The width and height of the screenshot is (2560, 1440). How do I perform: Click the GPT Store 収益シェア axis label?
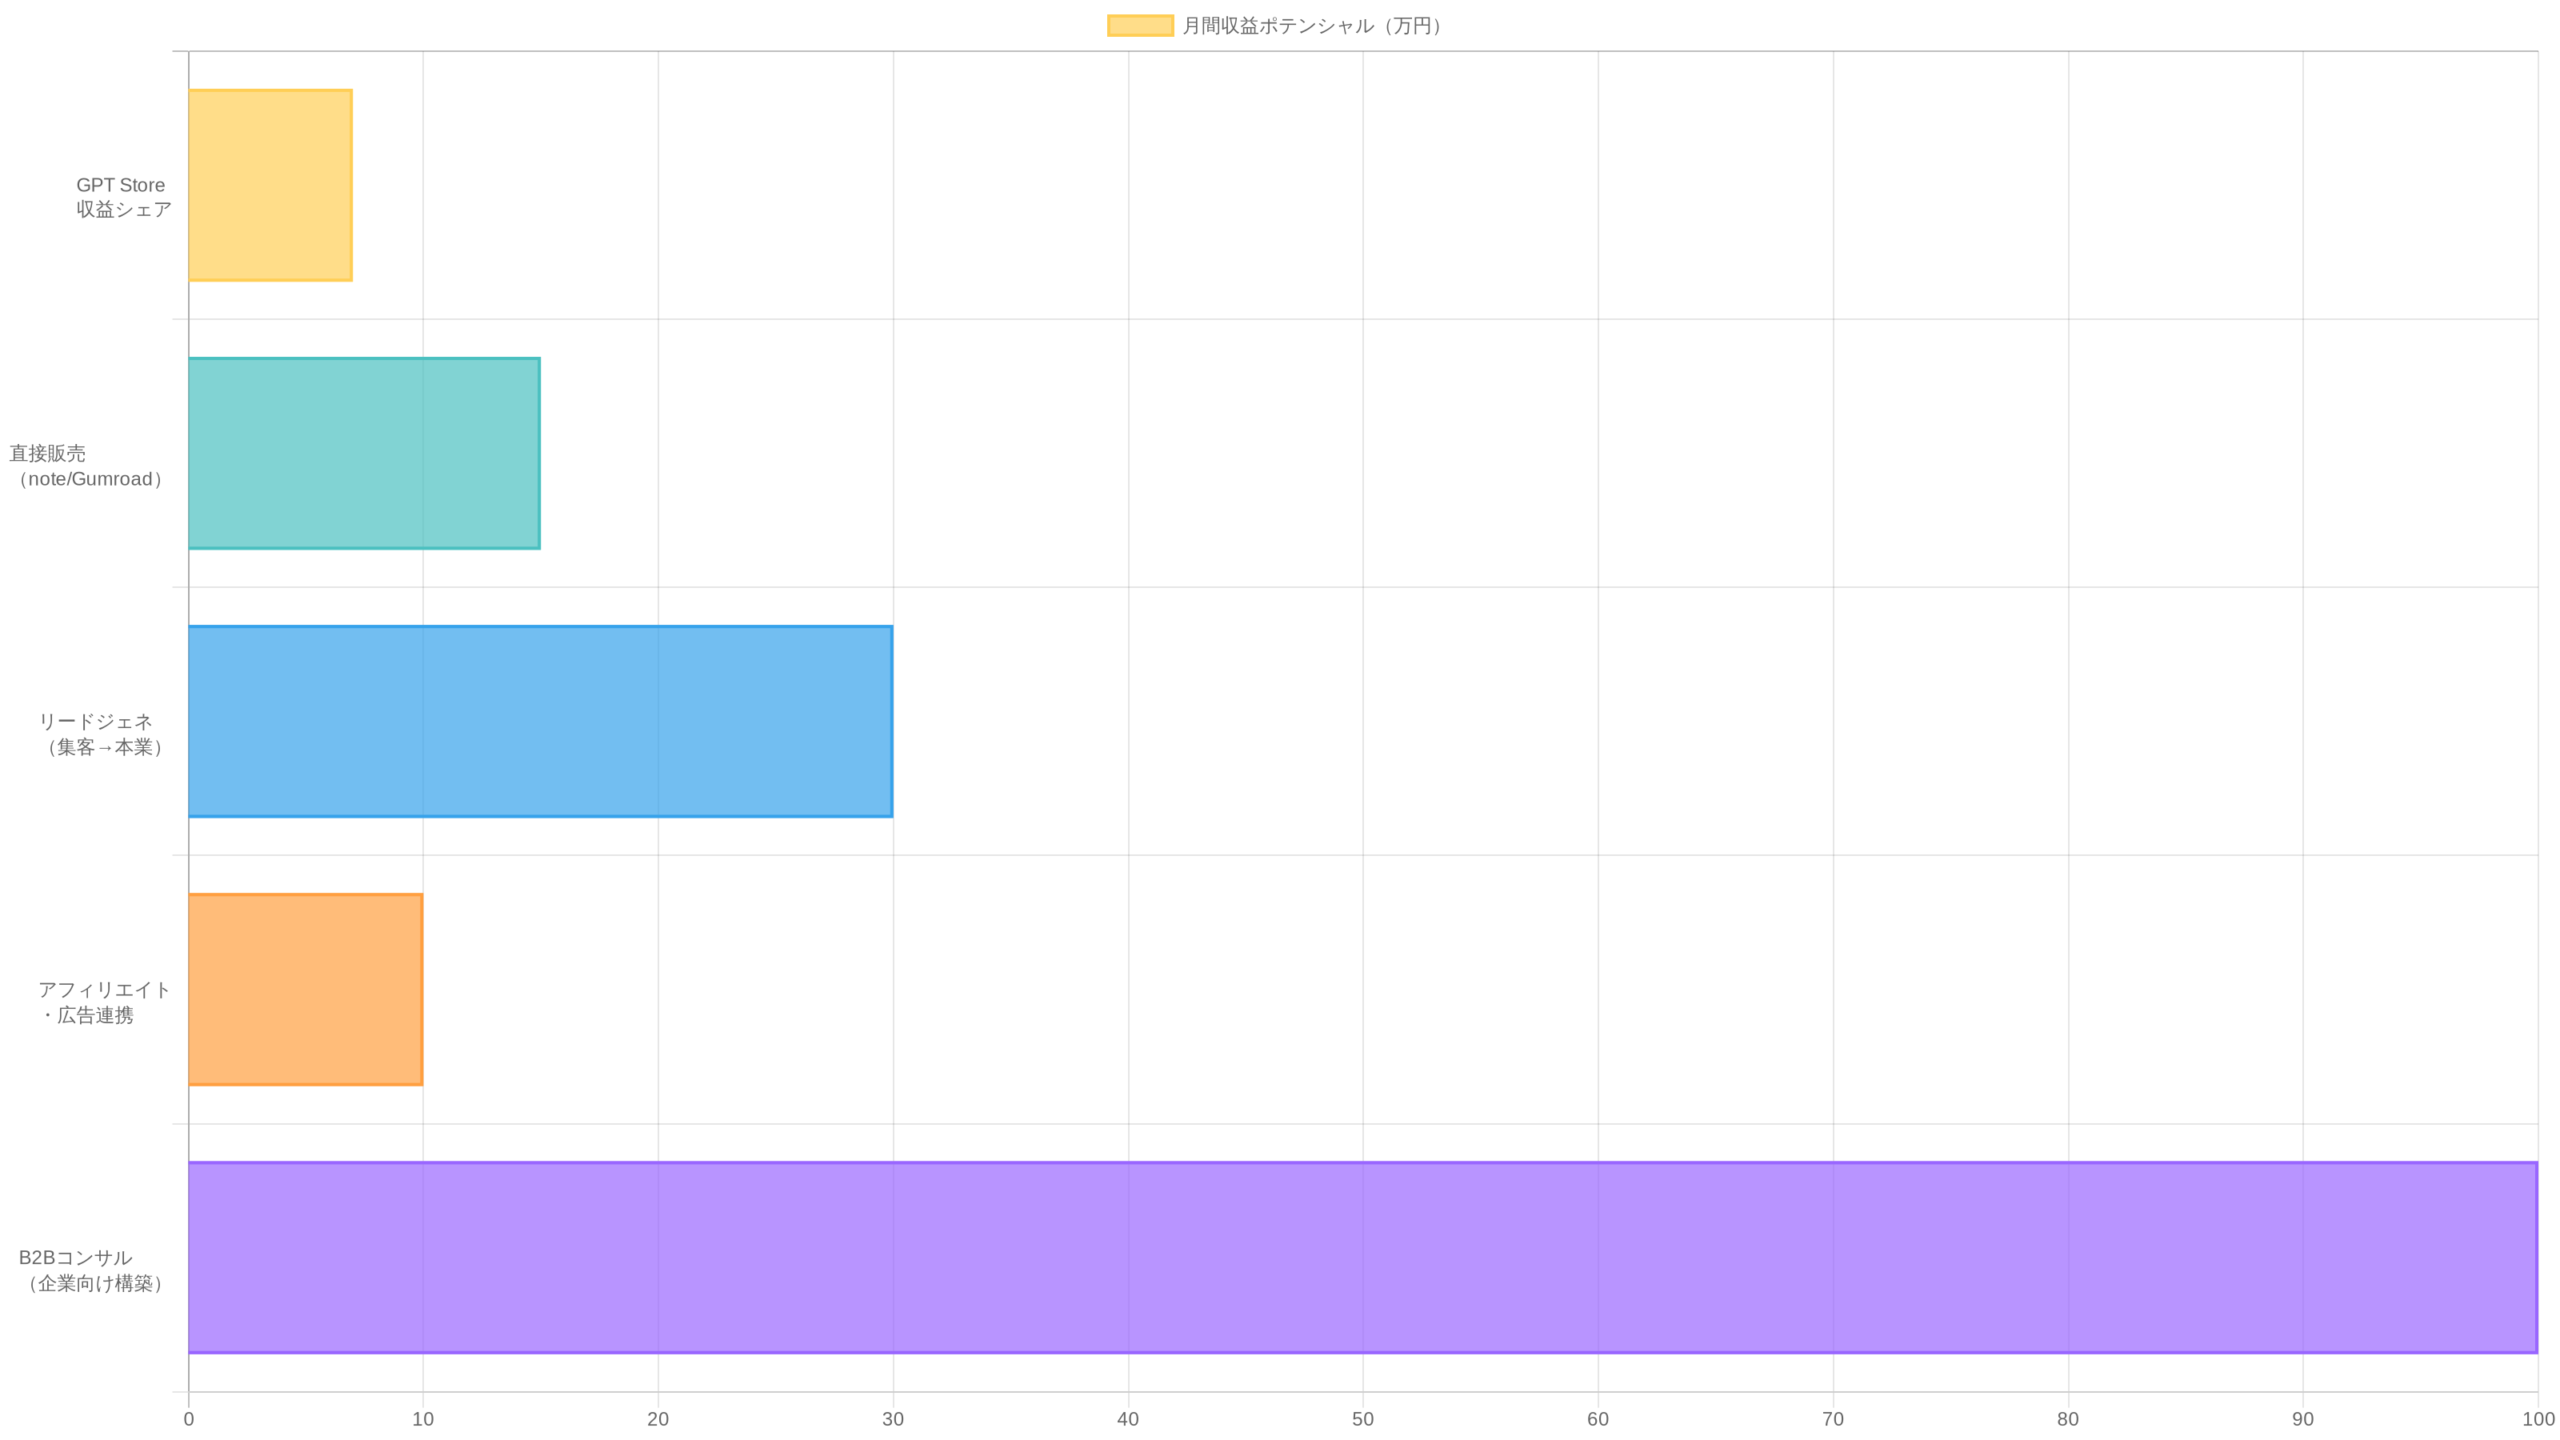point(122,197)
